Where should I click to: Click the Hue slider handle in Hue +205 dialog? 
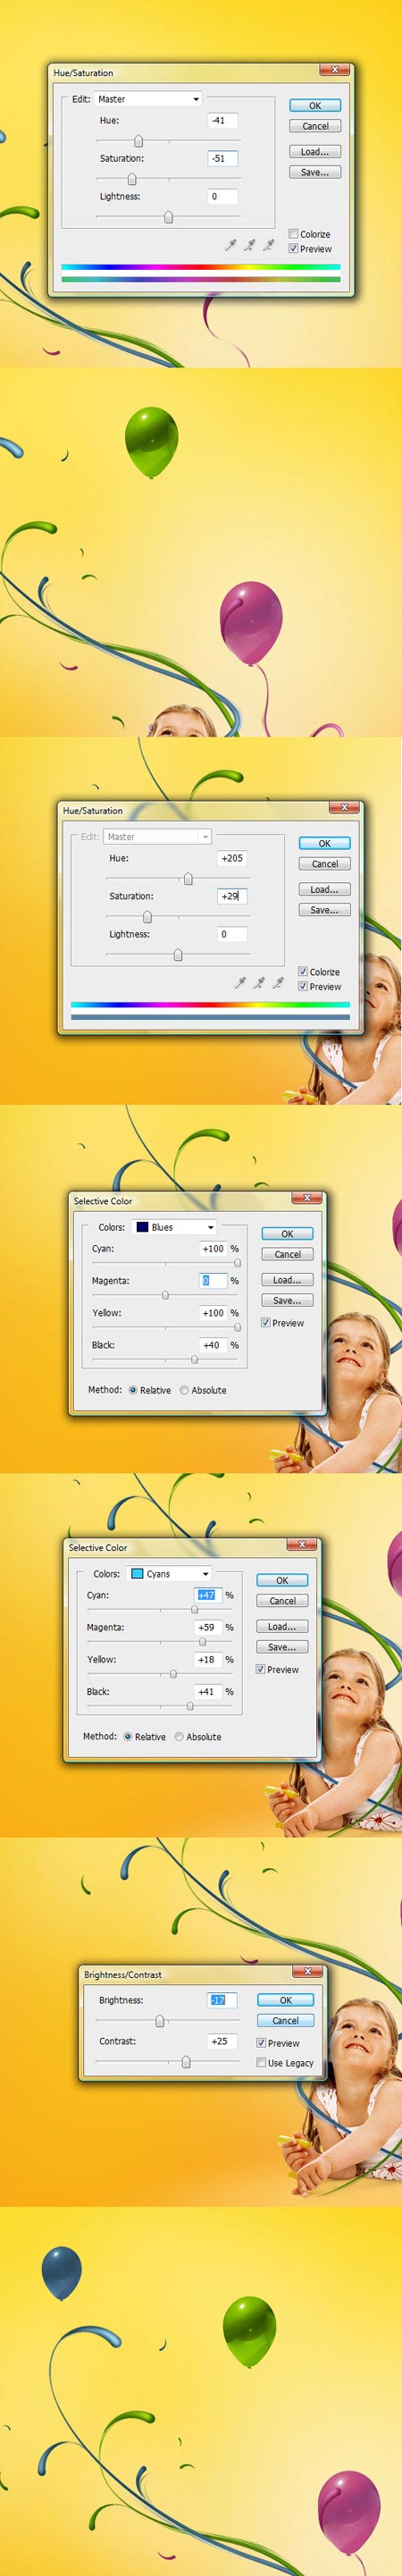click(188, 879)
